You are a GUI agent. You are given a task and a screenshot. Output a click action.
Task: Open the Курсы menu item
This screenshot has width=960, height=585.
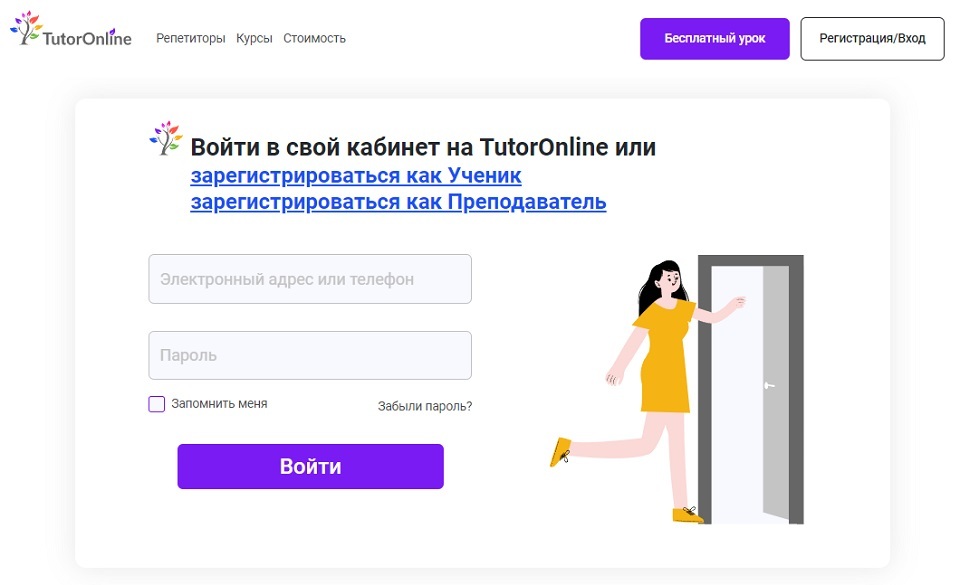(x=254, y=38)
